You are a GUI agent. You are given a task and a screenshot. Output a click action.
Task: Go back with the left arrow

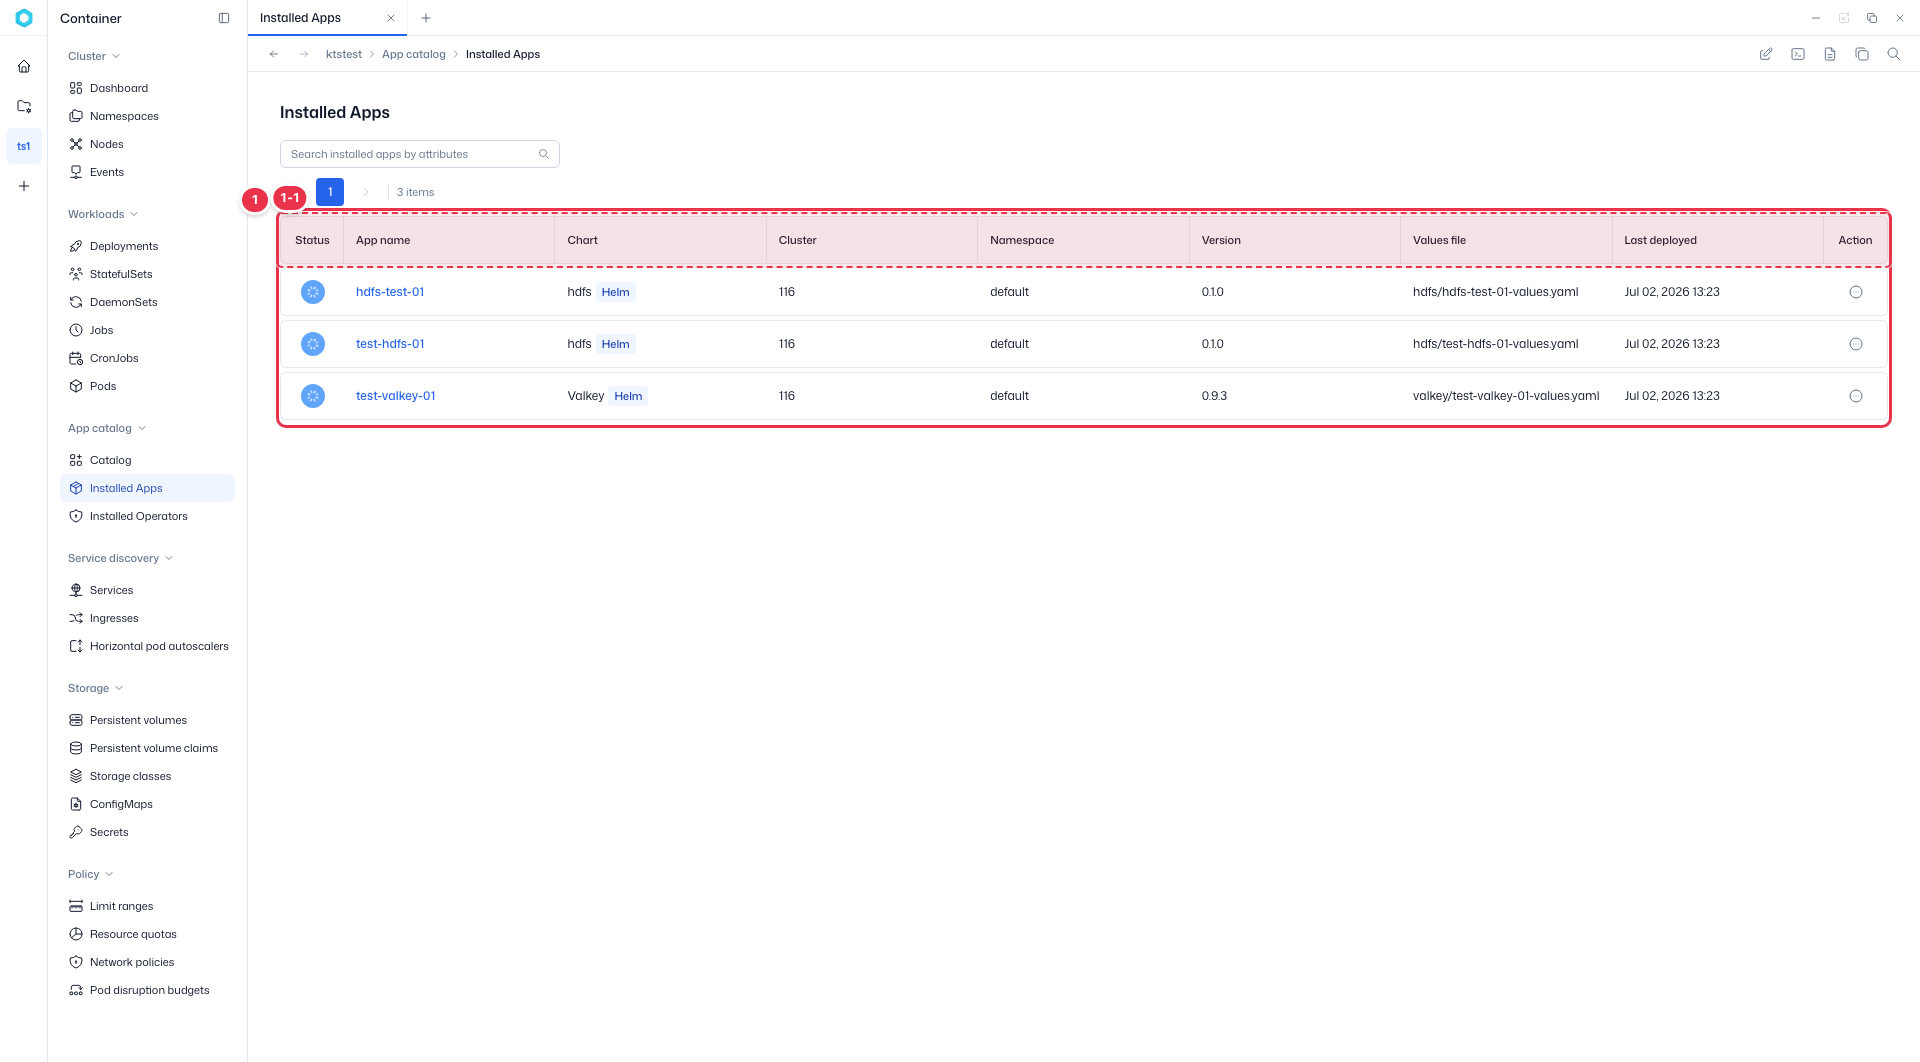(x=274, y=54)
